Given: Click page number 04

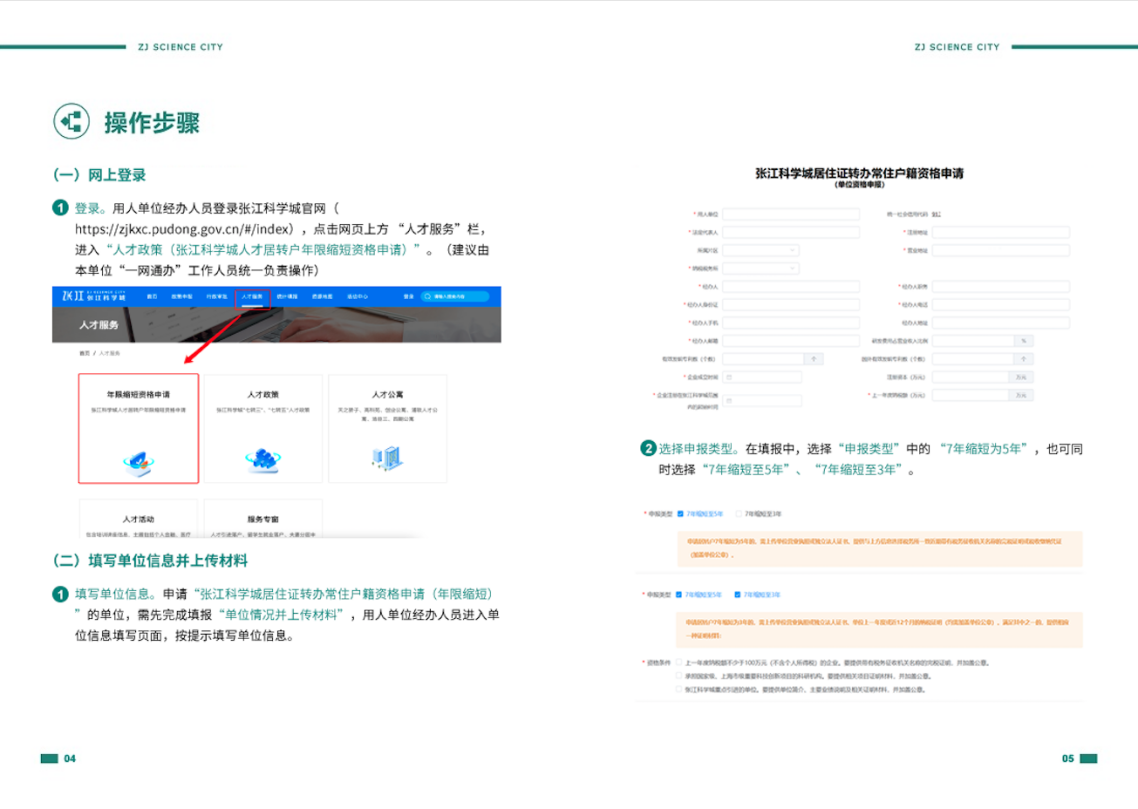Looking at the screenshot, I should (70, 759).
